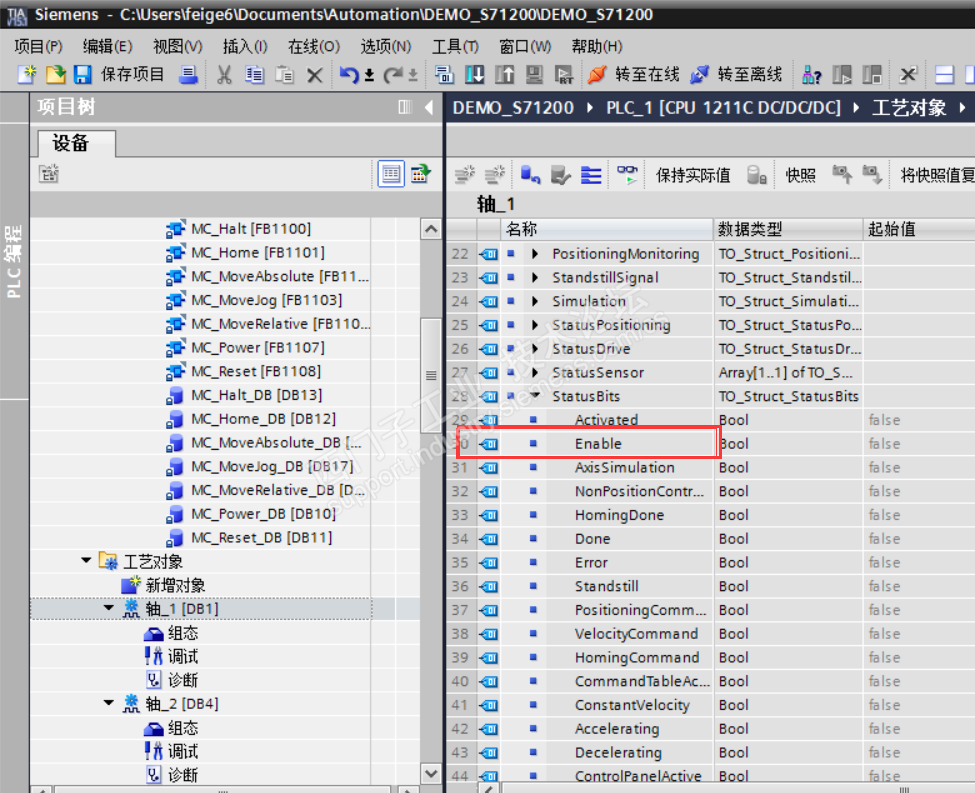
Task: Click project tree scrollbar up arrow
Action: click(x=430, y=230)
